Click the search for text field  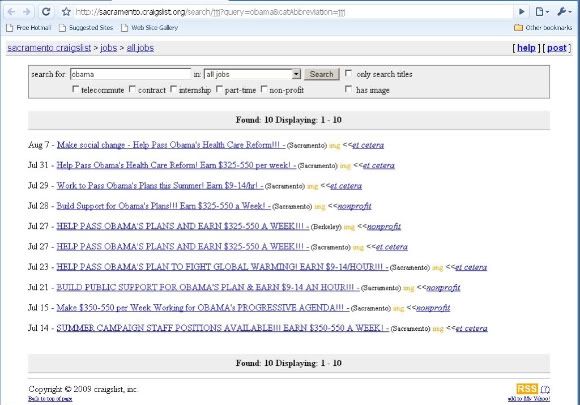[130, 74]
